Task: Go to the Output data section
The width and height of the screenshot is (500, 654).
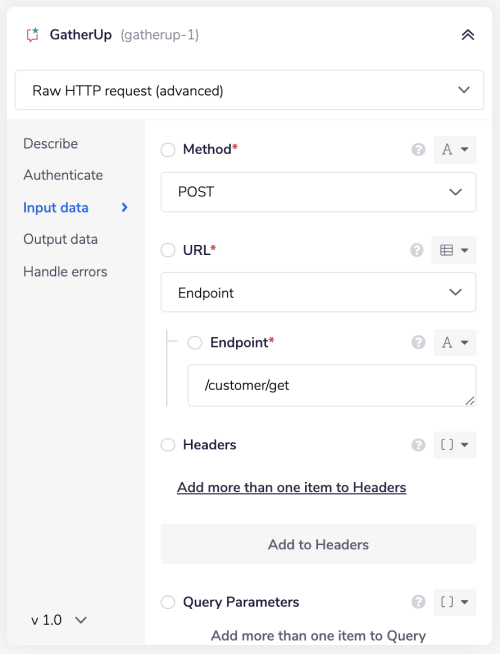Action: coord(60,239)
